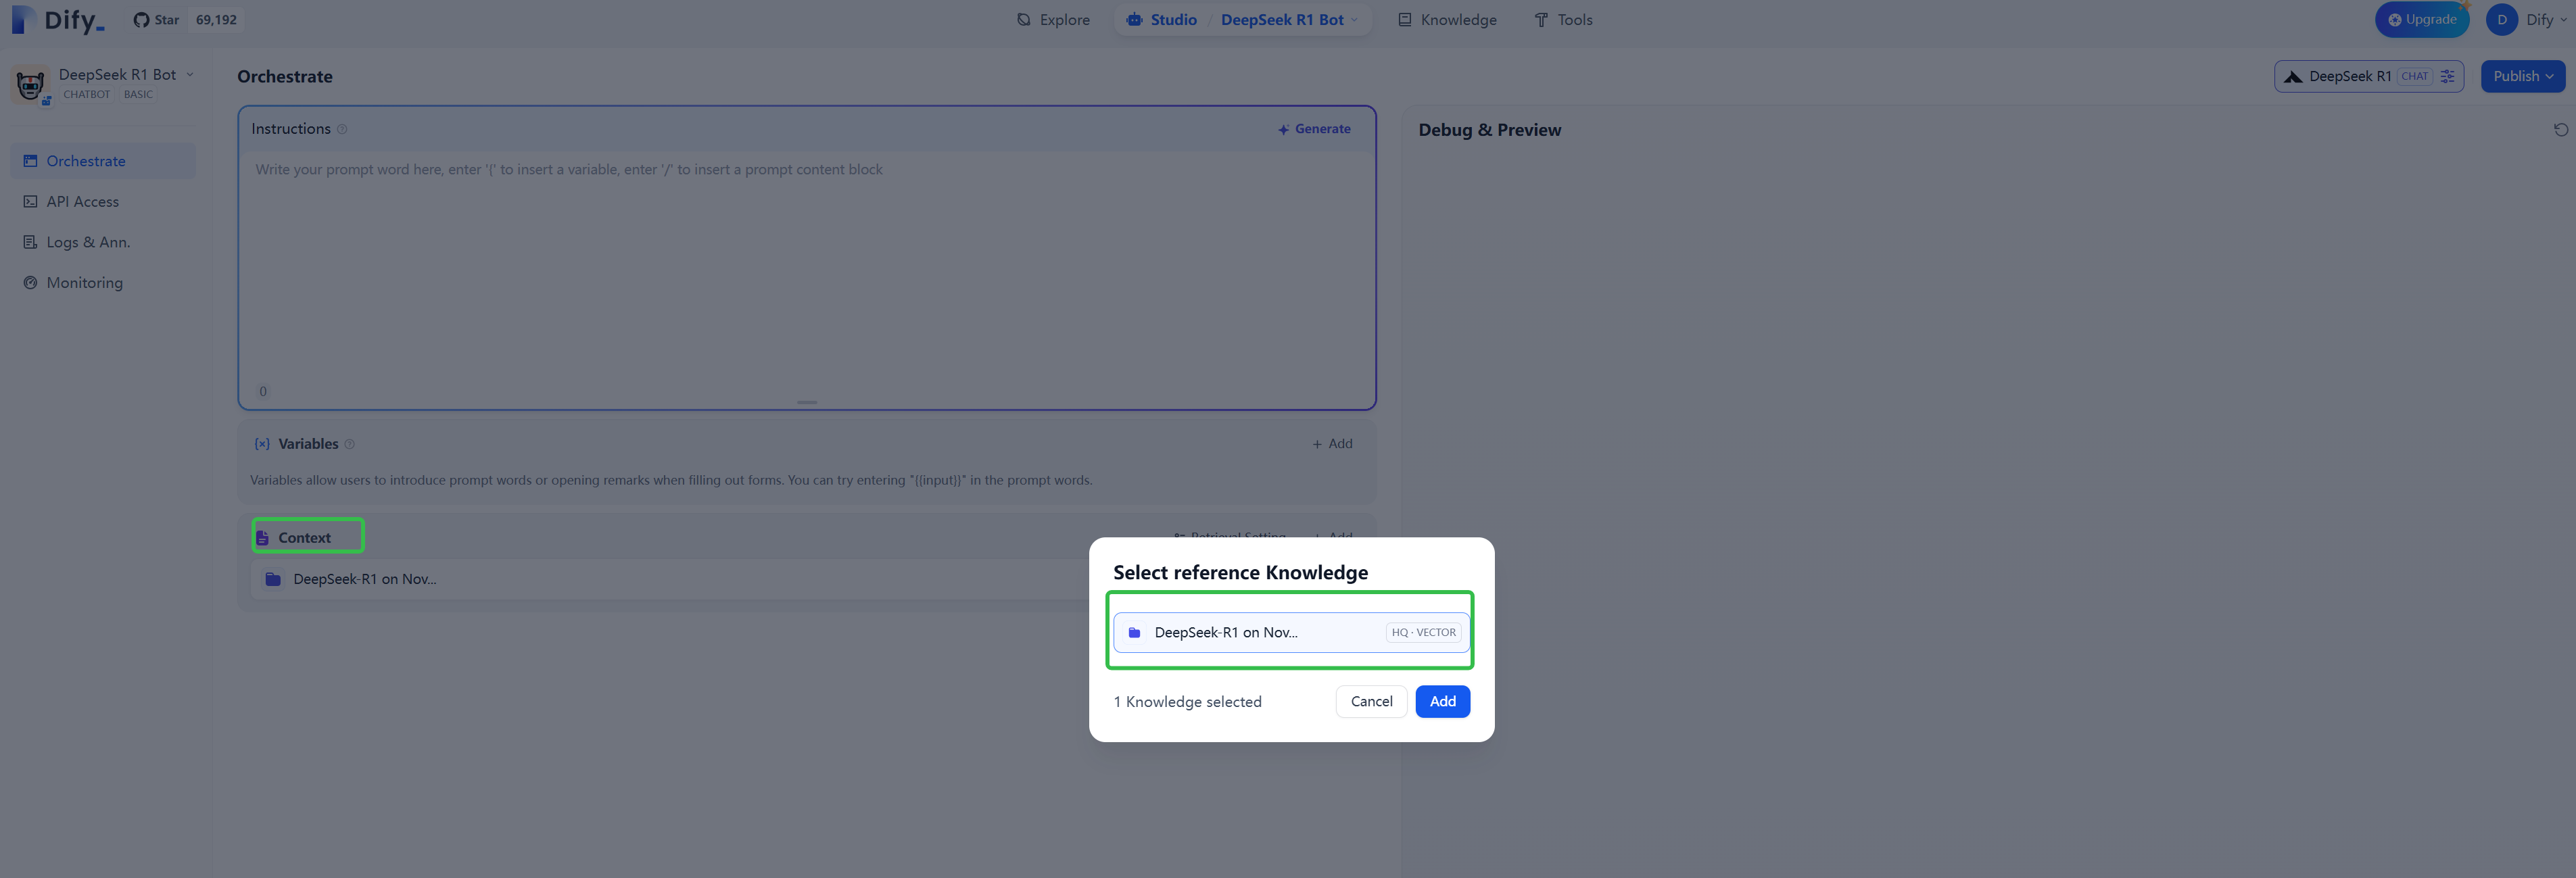Click the Tools hammer icon

point(1540,20)
